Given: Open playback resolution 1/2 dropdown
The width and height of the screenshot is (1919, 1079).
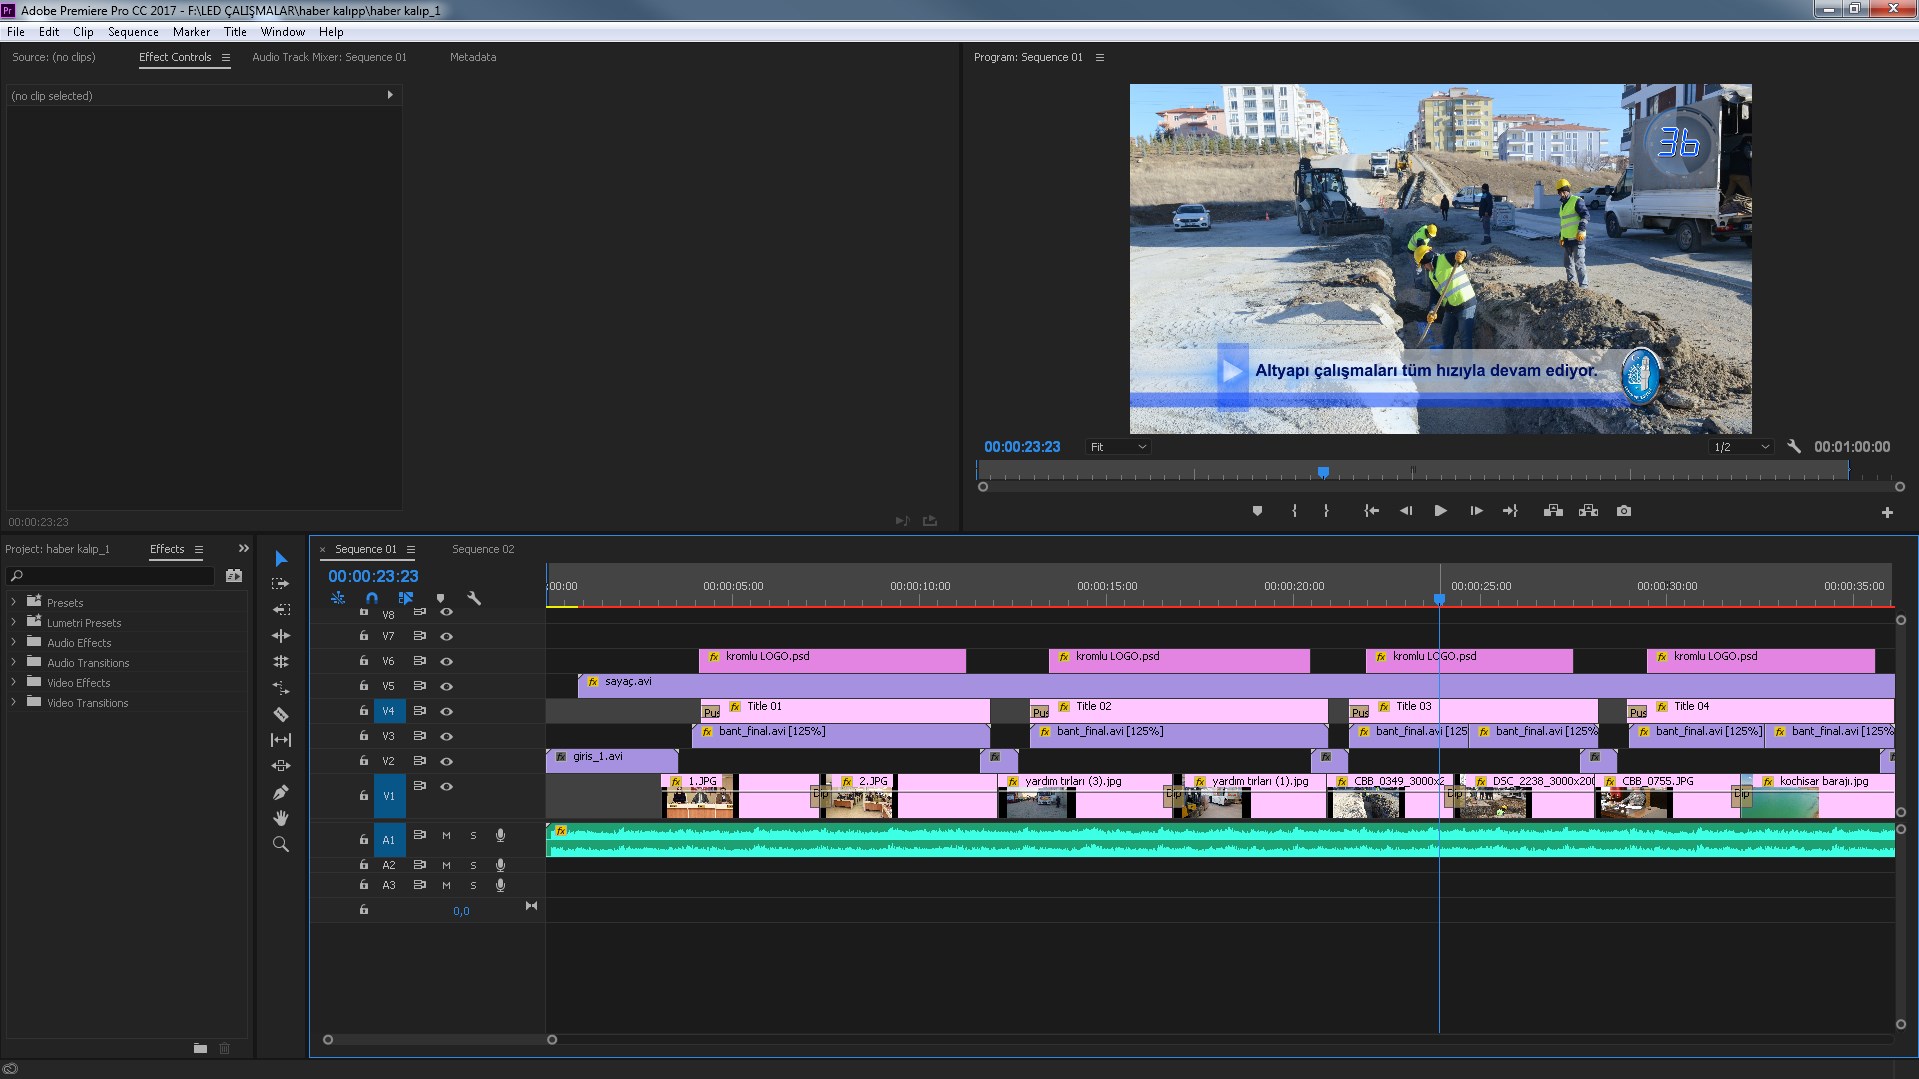Looking at the screenshot, I should click(1740, 447).
